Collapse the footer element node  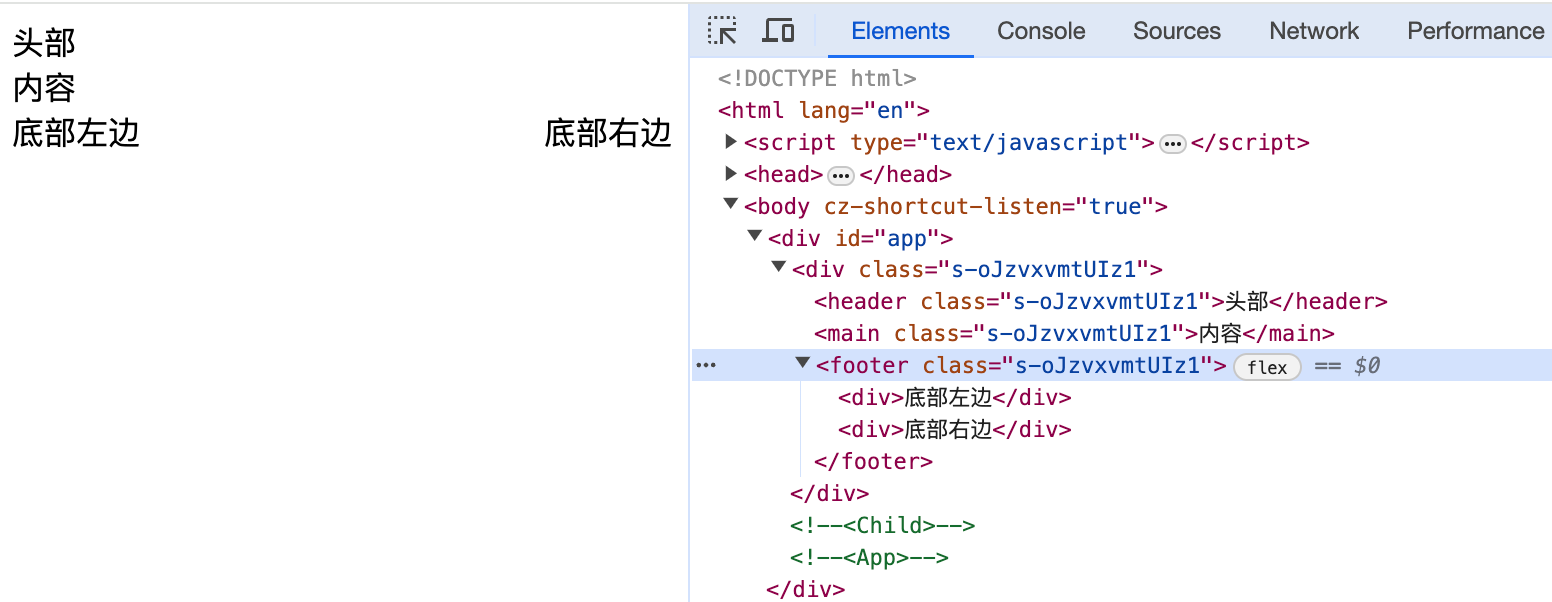pyautogui.click(x=802, y=364)
